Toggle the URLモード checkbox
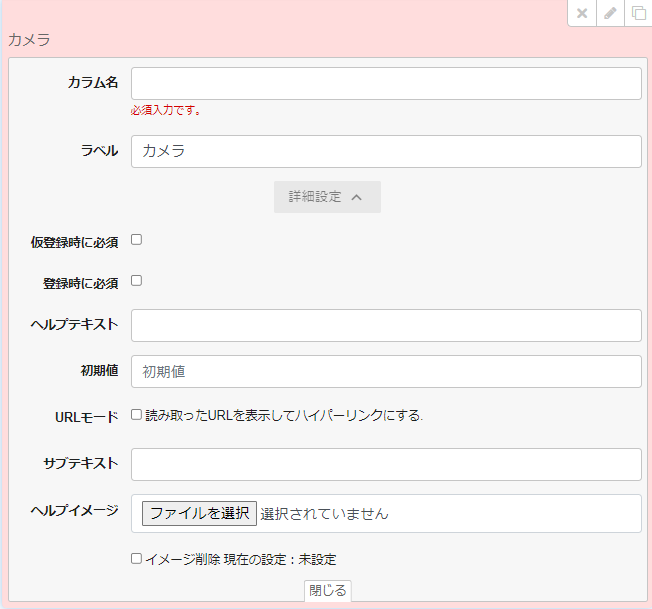This screenshot has height=609, width=652. tap(137, 415)
